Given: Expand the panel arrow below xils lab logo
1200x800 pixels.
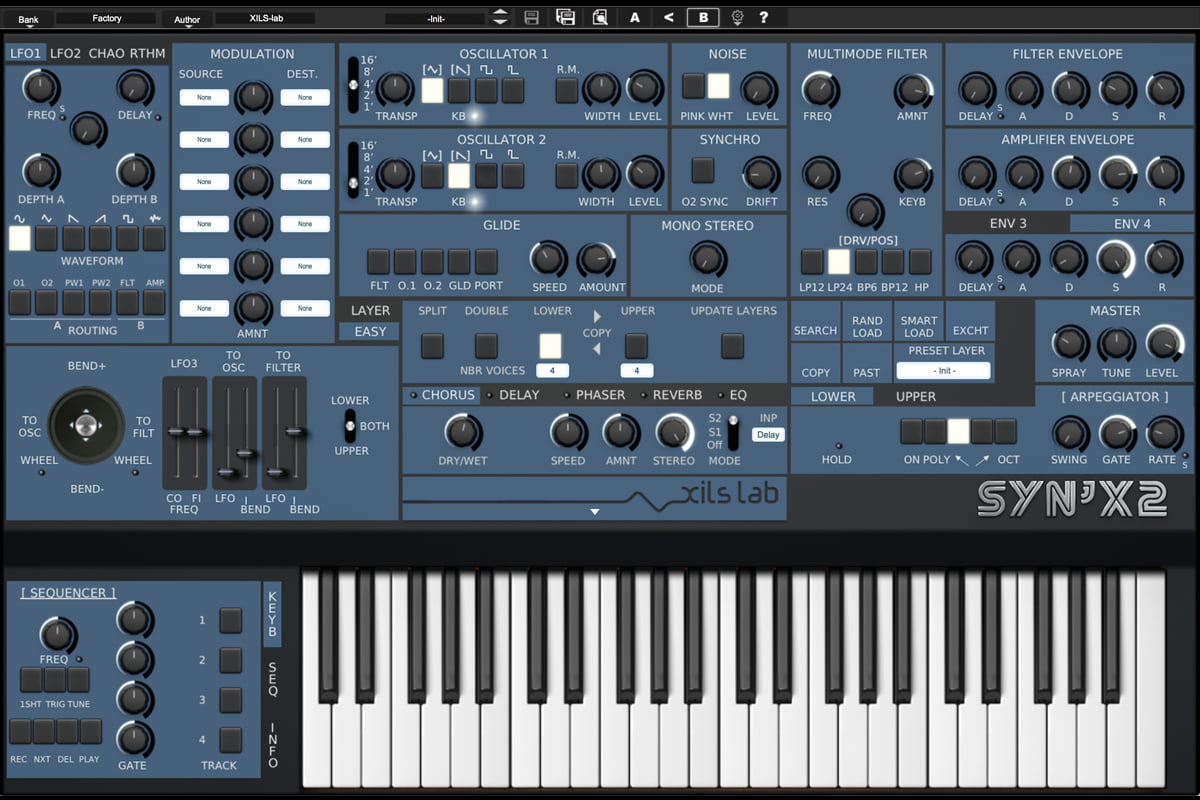Looking at the screenshot, I should pos(595,511).
